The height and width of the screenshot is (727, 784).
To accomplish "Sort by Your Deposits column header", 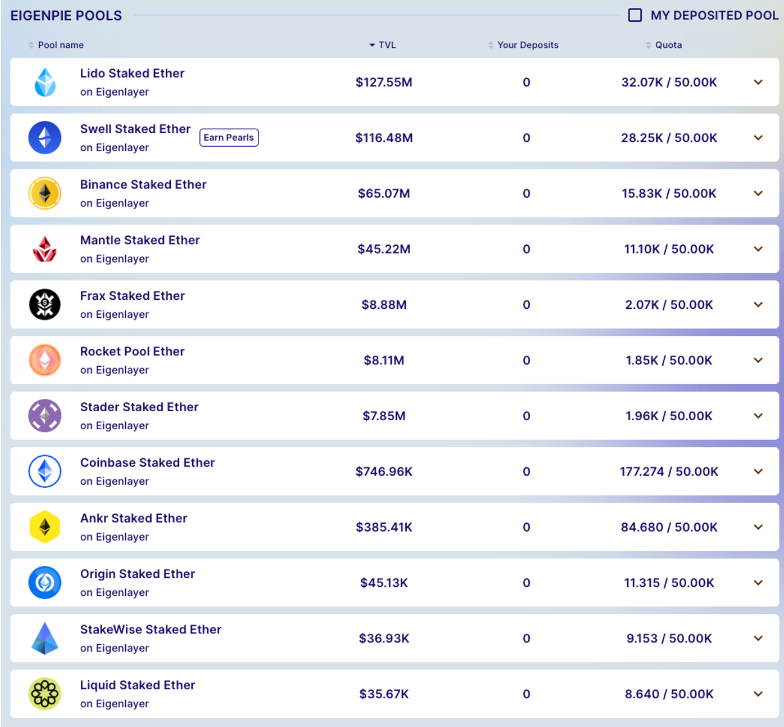I will pos(527,45).
